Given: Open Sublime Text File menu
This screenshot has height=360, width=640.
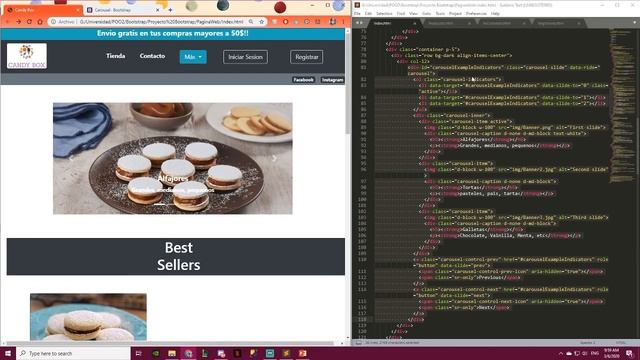Looking at the screenshot, I should click(357, 13).
